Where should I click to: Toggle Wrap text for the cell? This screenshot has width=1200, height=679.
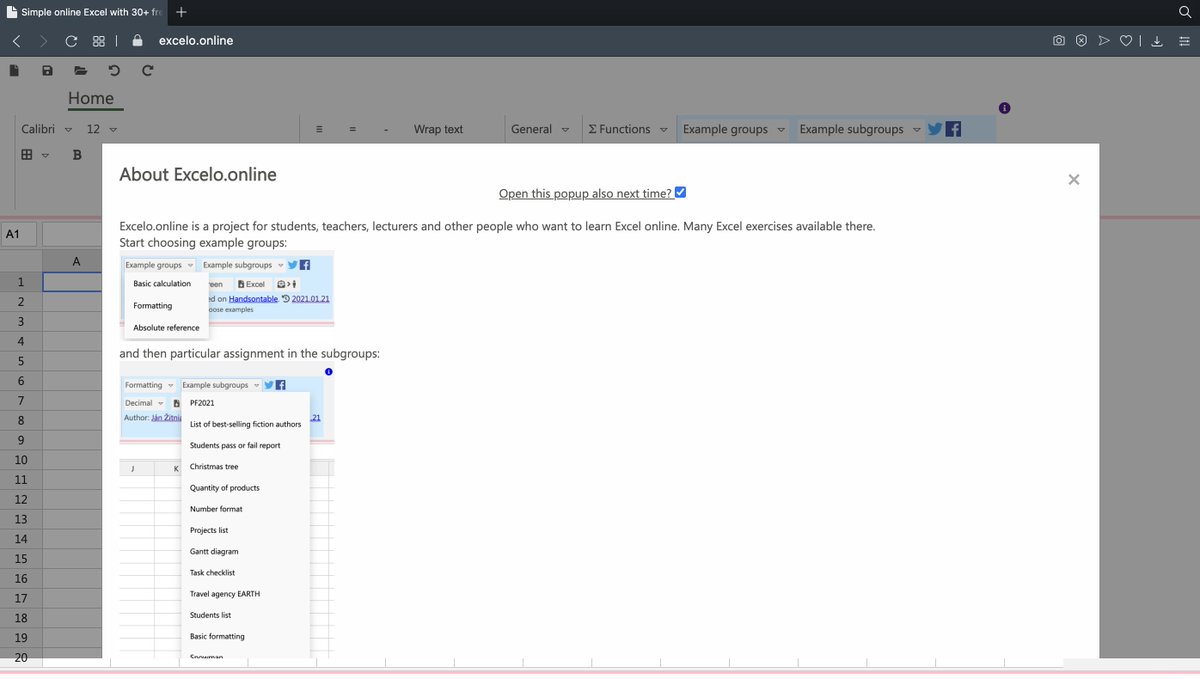(438, 129)
